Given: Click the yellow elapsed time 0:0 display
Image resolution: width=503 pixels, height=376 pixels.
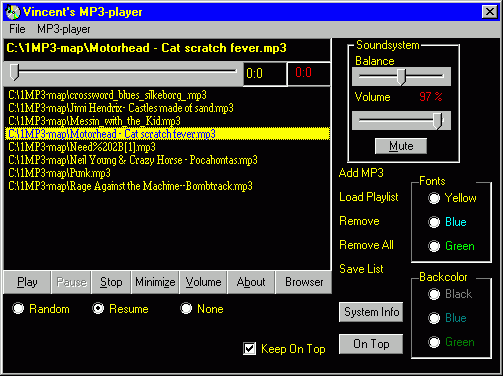Looking at the screenshot, I should point(265,74).
